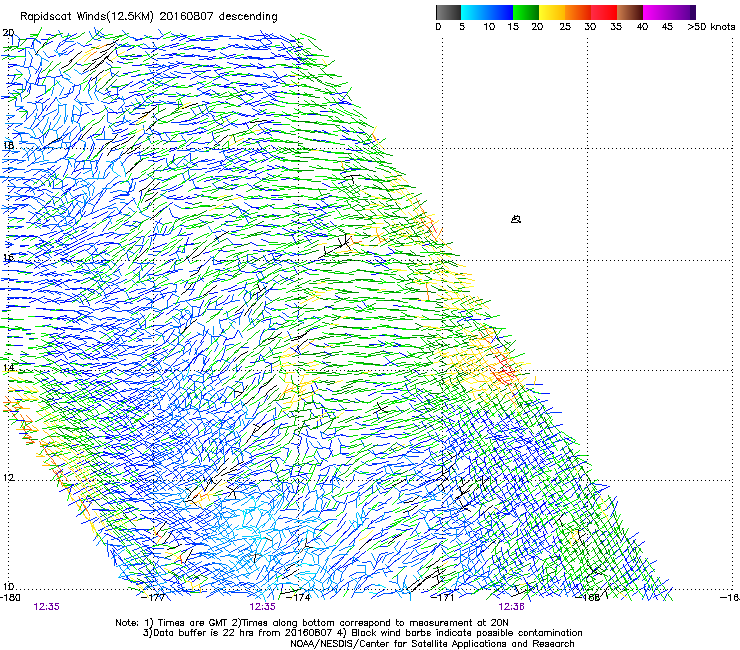The image size is (740, 650).
Task: Click the longitude label '-174'
Action: (298, 598)
